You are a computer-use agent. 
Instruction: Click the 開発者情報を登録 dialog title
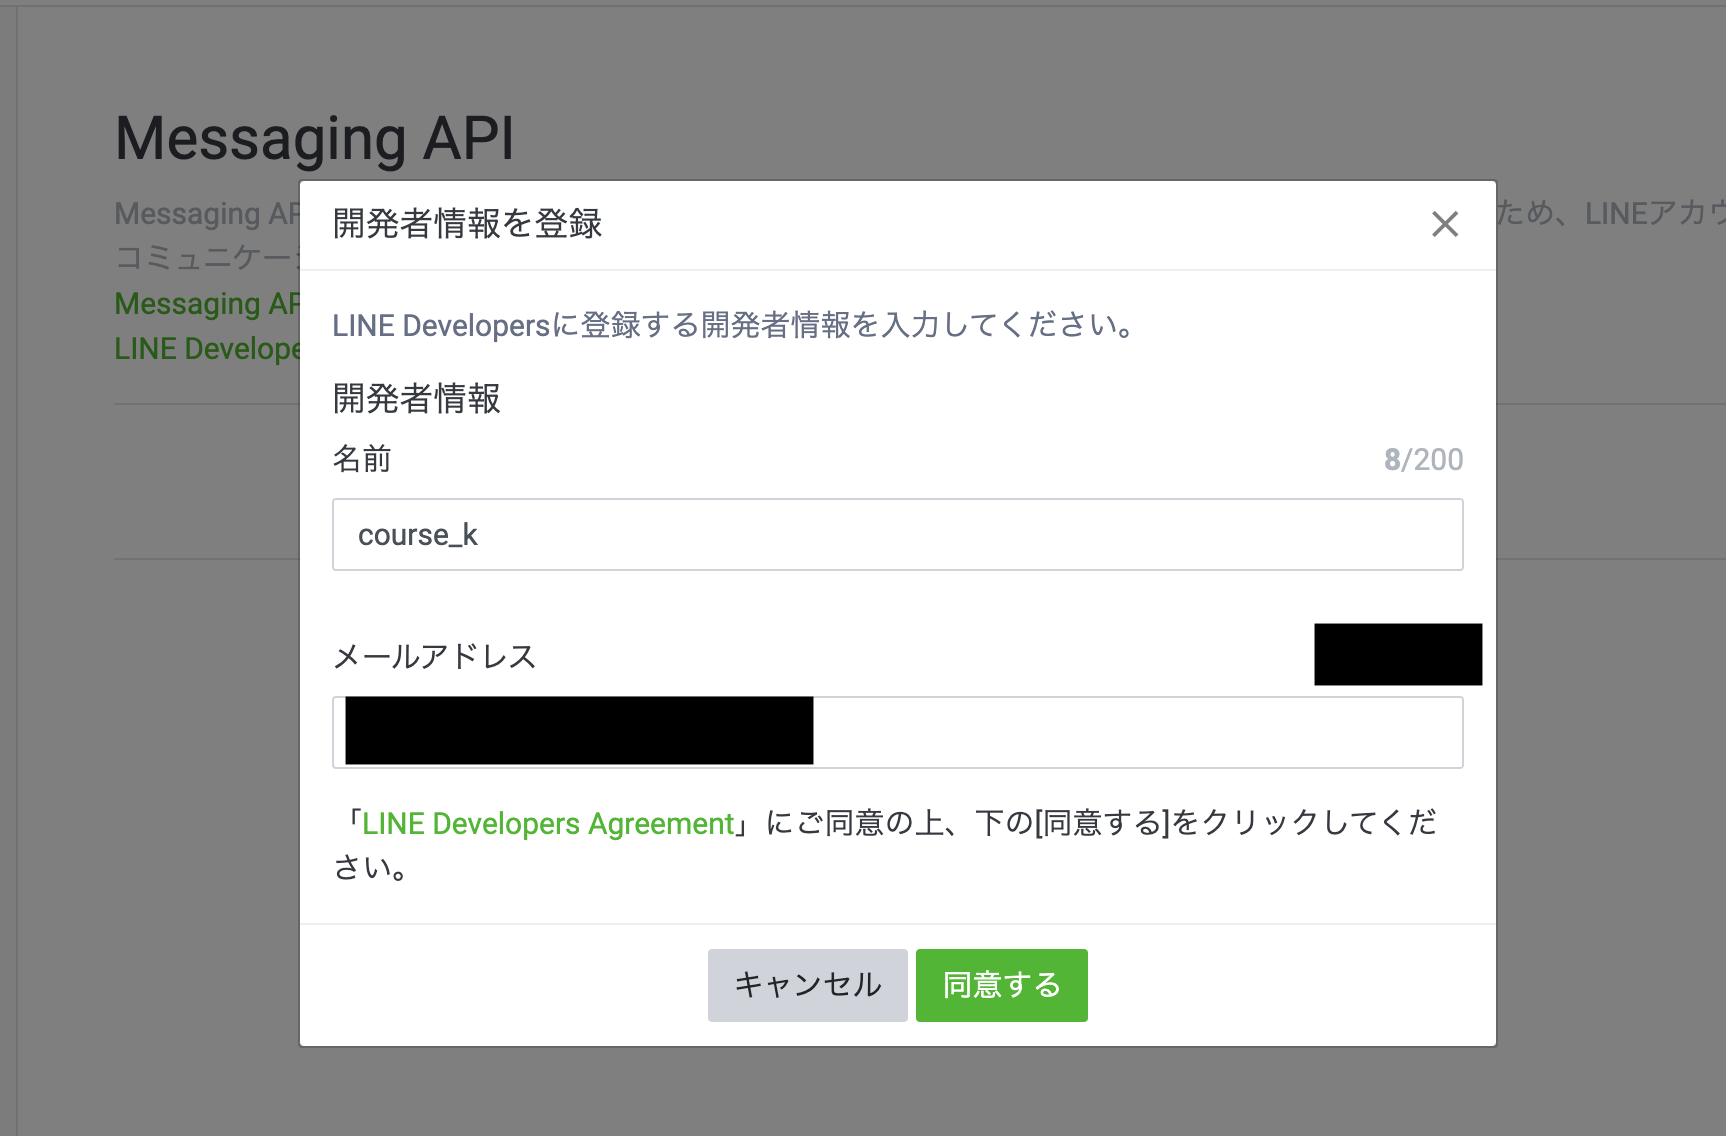[467, 224]
